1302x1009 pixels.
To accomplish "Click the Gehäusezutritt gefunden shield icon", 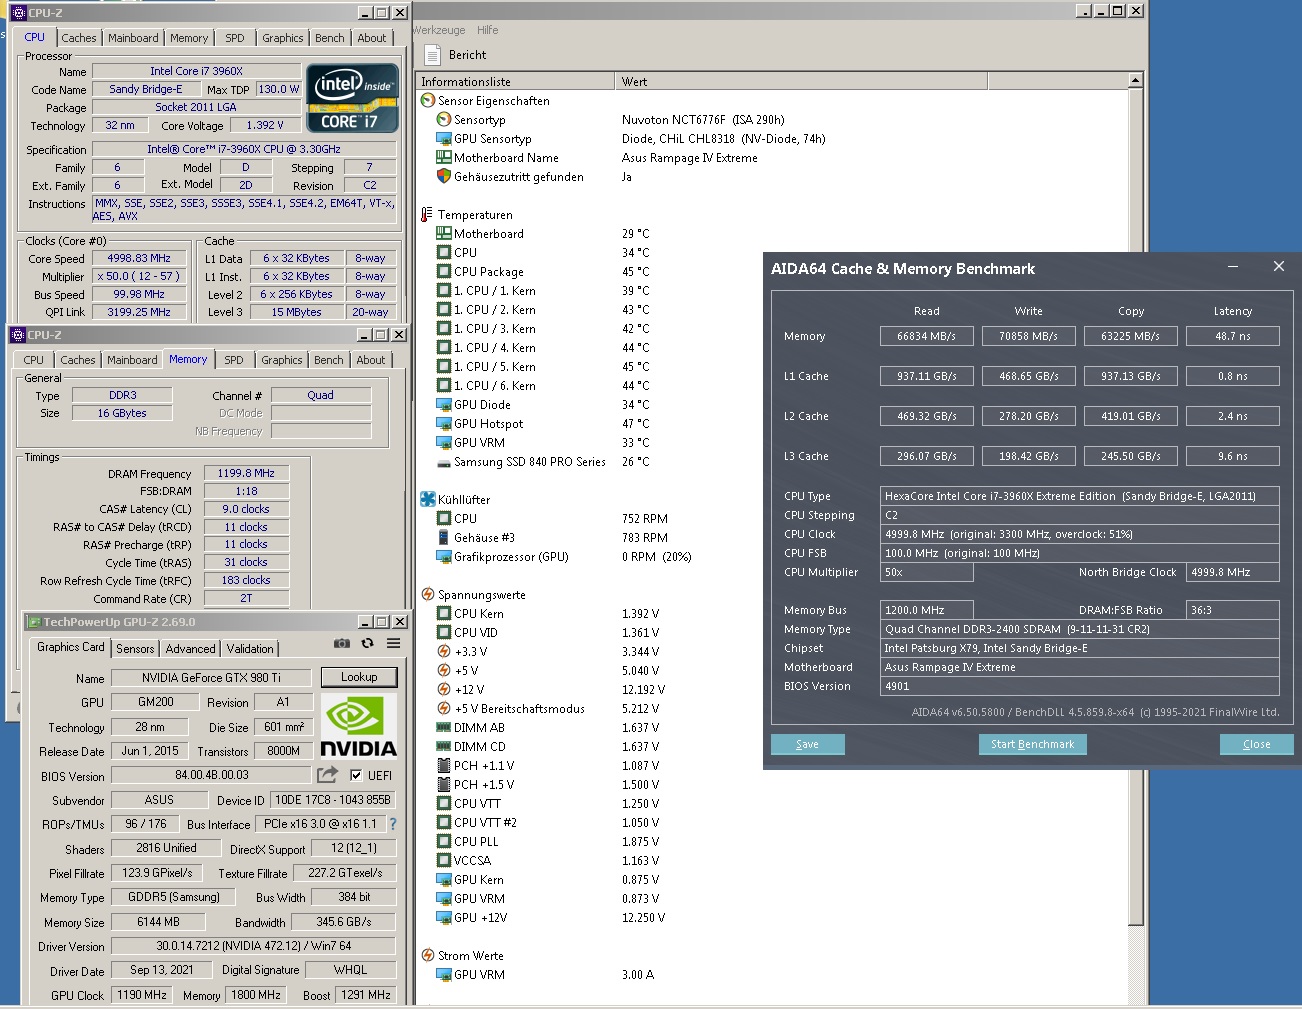I will pos(444,177).
